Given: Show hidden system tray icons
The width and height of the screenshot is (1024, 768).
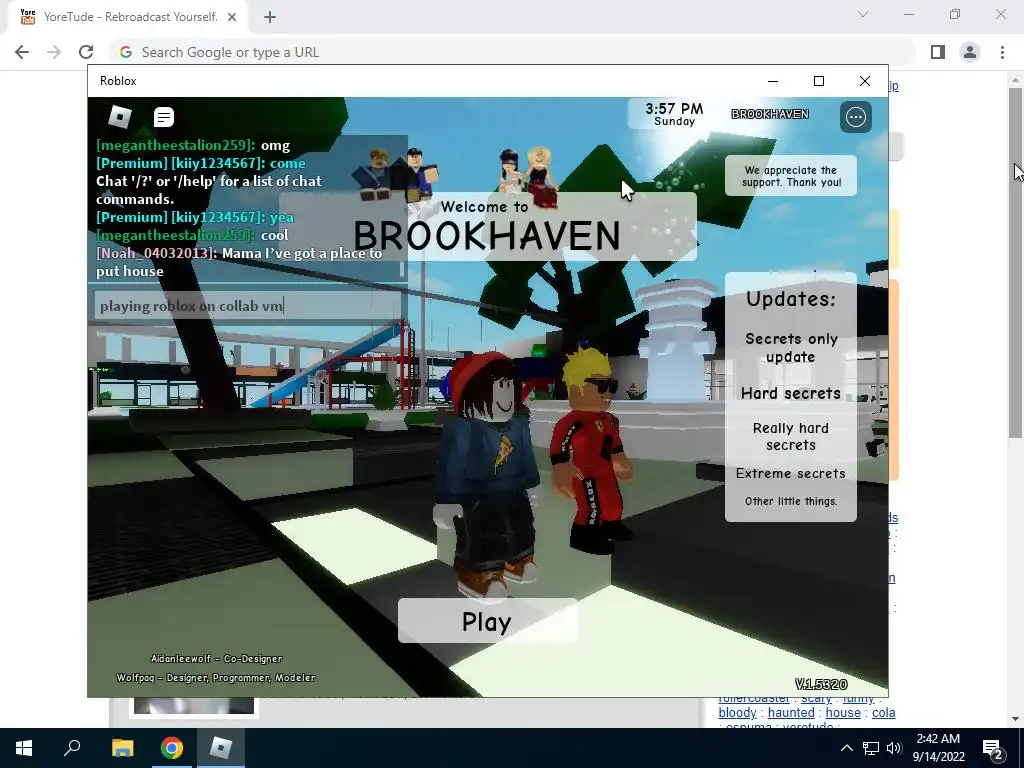Looking at the screenshot, I should [x=846, y=748].
